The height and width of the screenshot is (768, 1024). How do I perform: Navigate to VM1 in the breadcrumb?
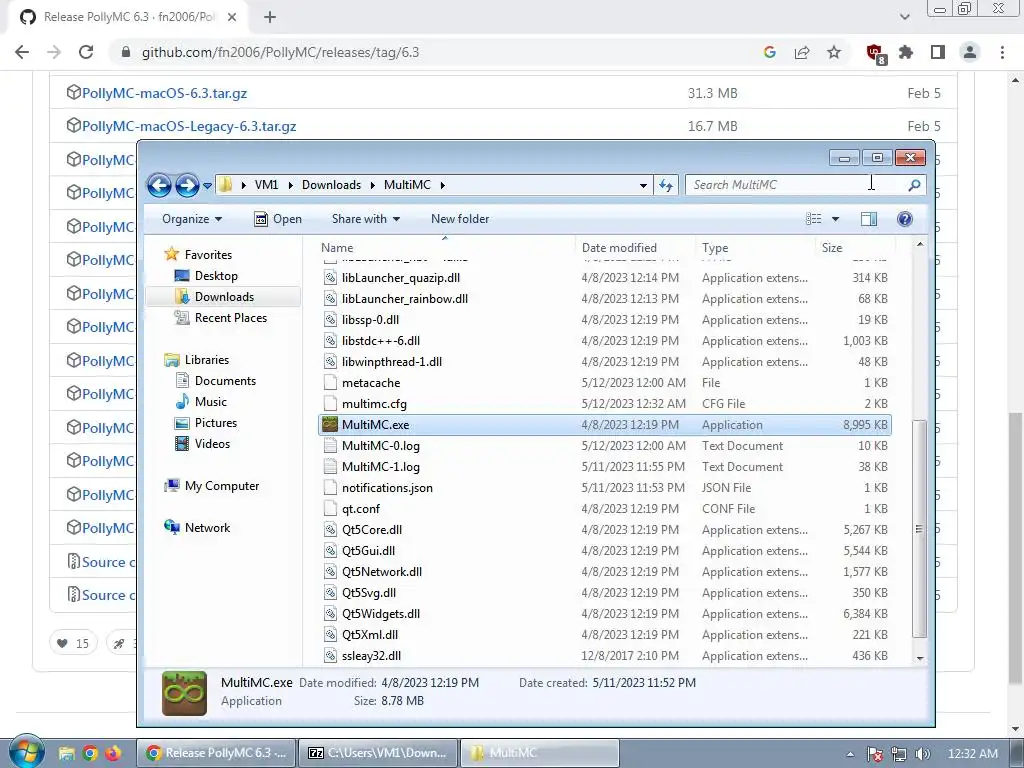pos(266,185)
